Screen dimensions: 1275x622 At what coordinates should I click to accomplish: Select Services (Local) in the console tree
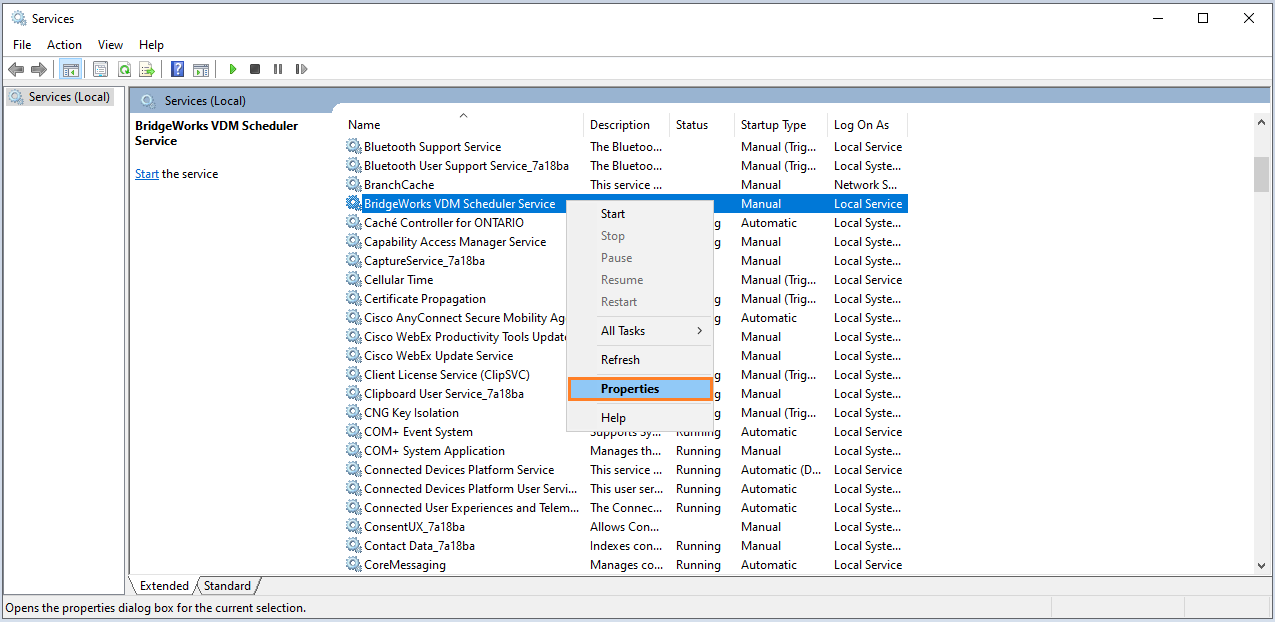pos(60,97)
